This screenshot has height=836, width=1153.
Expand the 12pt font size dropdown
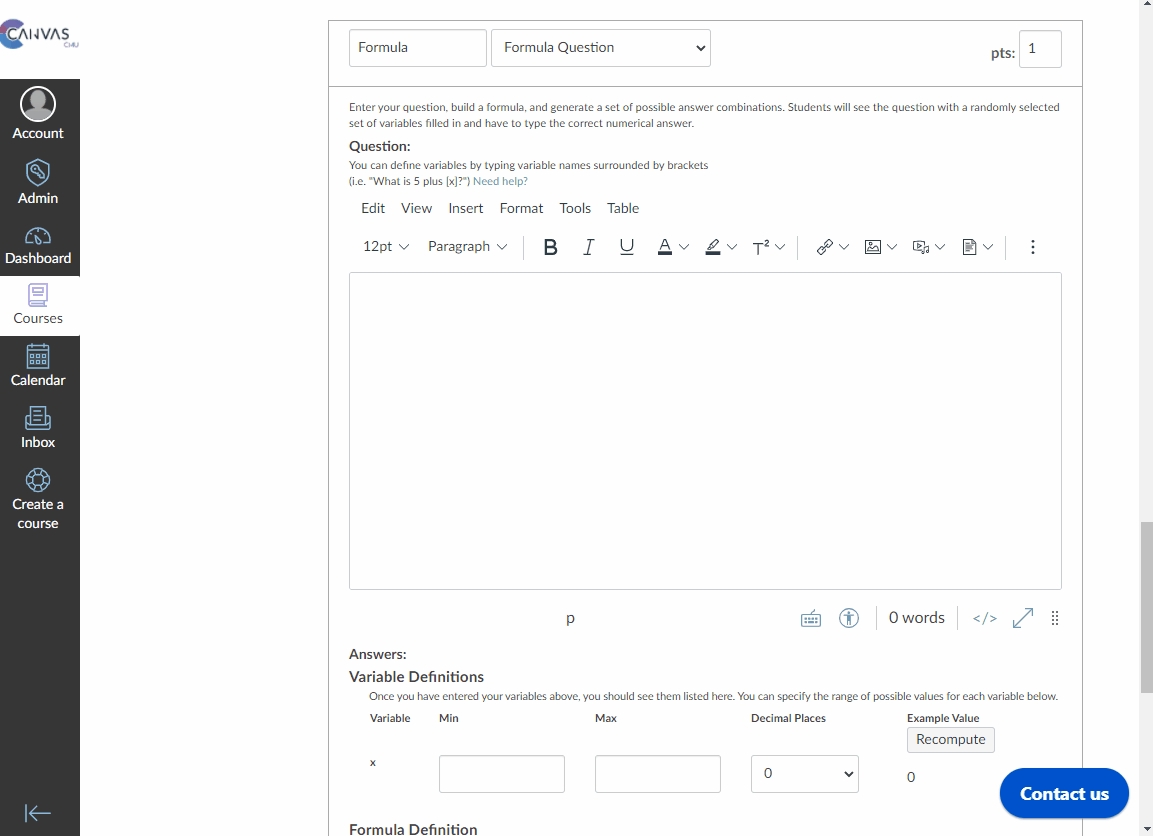click(x=386, y=247)
